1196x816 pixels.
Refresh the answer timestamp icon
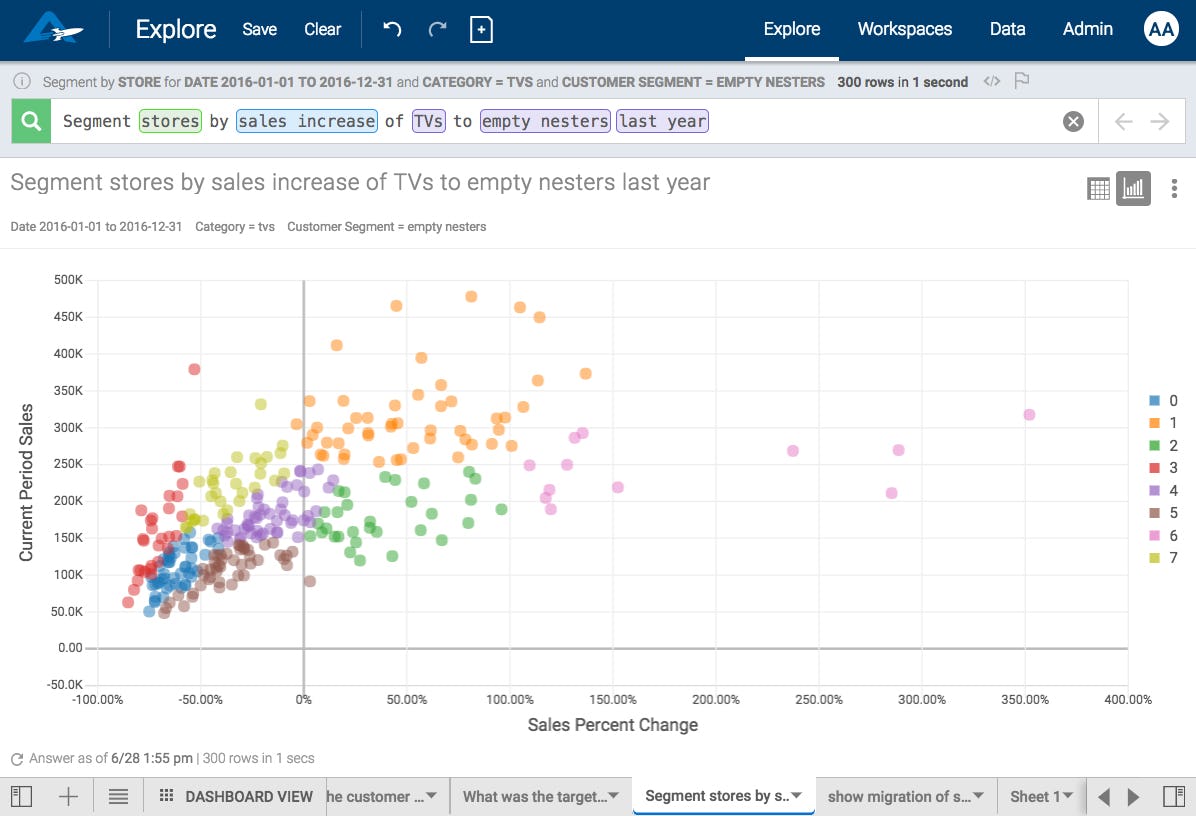(17, 759)
